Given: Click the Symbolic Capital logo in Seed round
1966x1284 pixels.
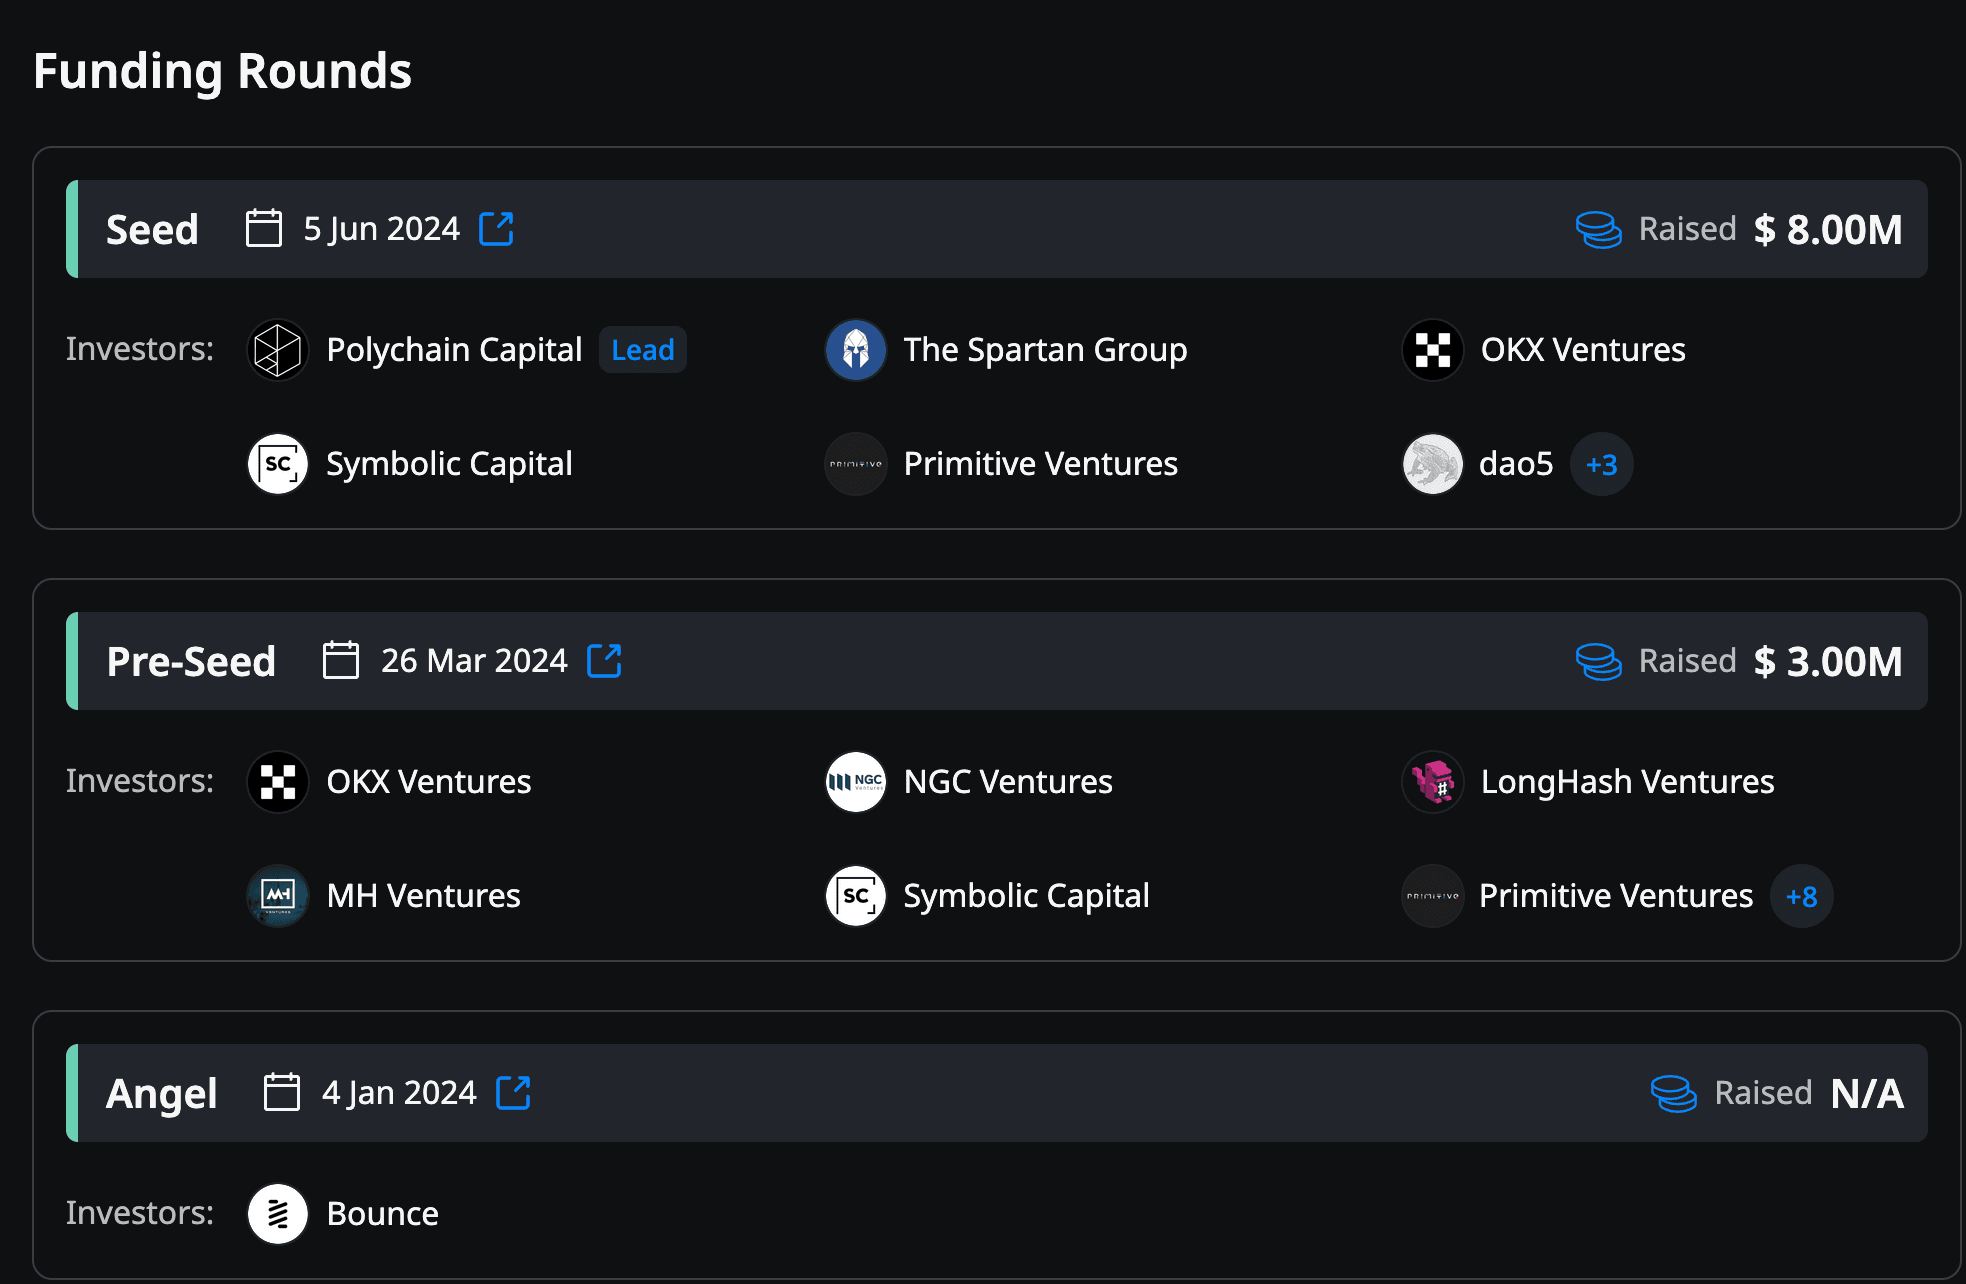Looking at the screenshot, I should coord(278,464).
